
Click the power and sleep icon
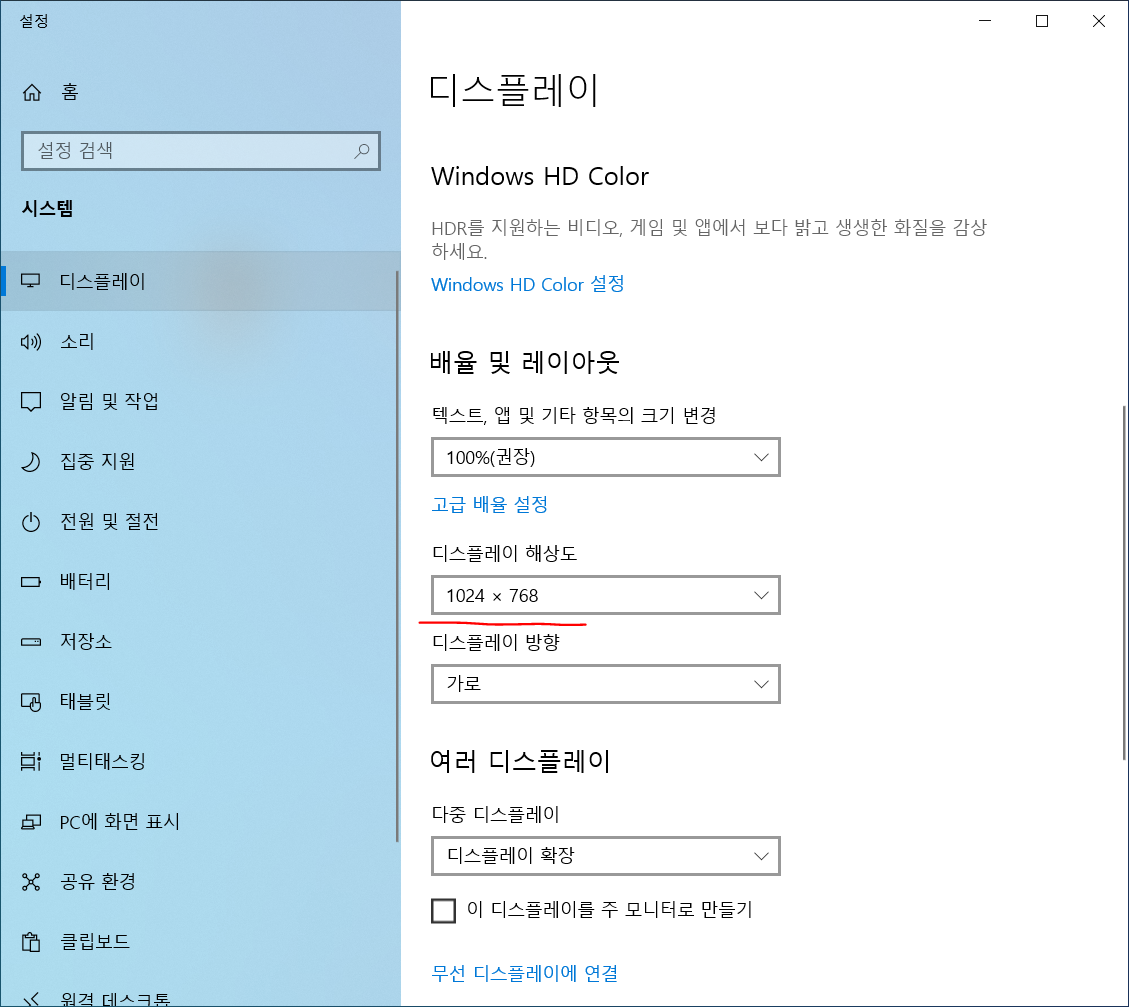[30, 521]
